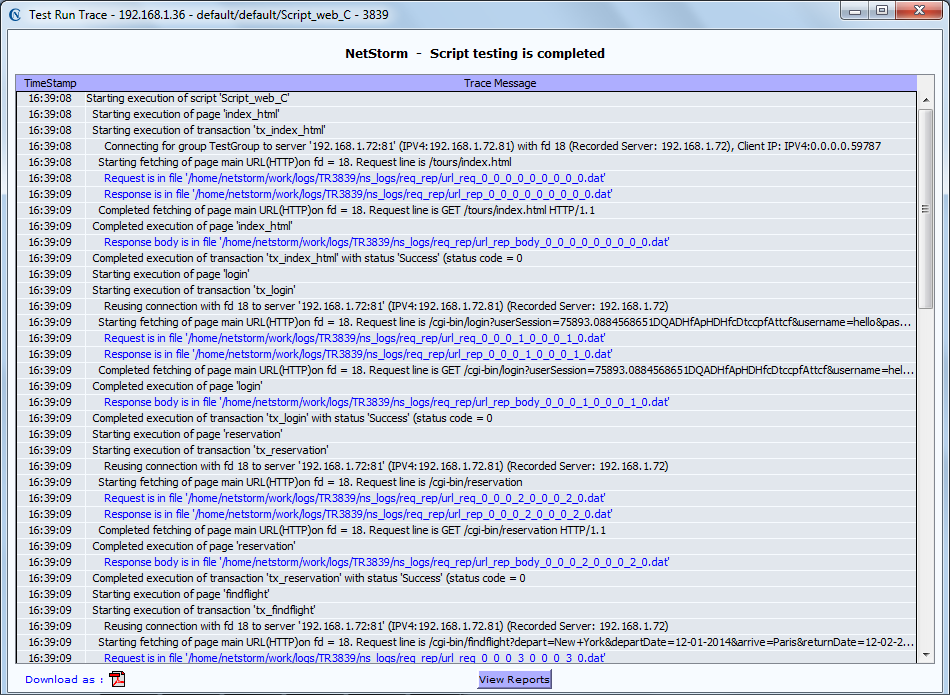The height and width of the screenshot is (695, 950).
Task: Click the NetStorm app icon in title bar
Action: (x=15, y=14)
